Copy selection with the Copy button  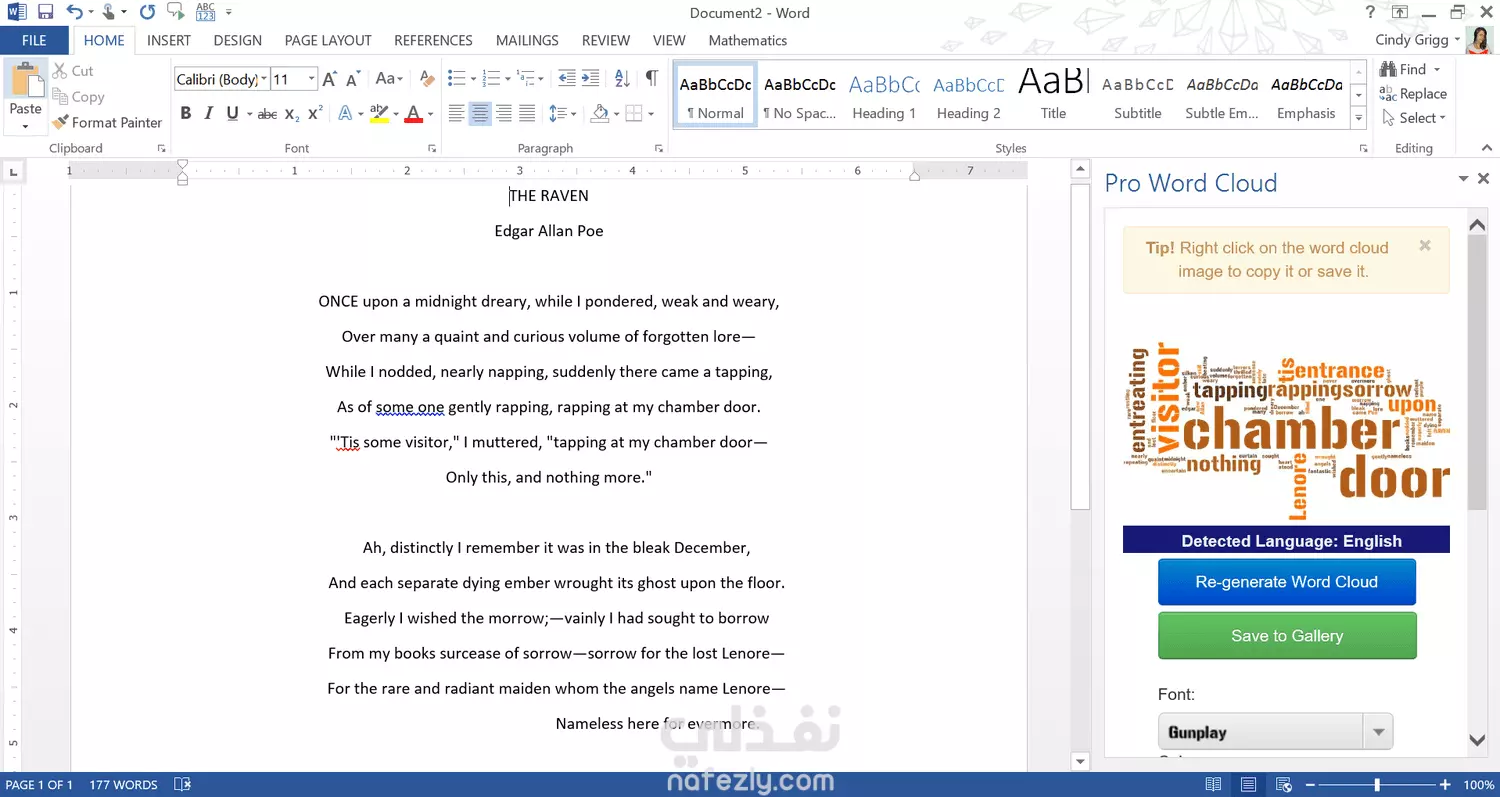coord(78,97)
